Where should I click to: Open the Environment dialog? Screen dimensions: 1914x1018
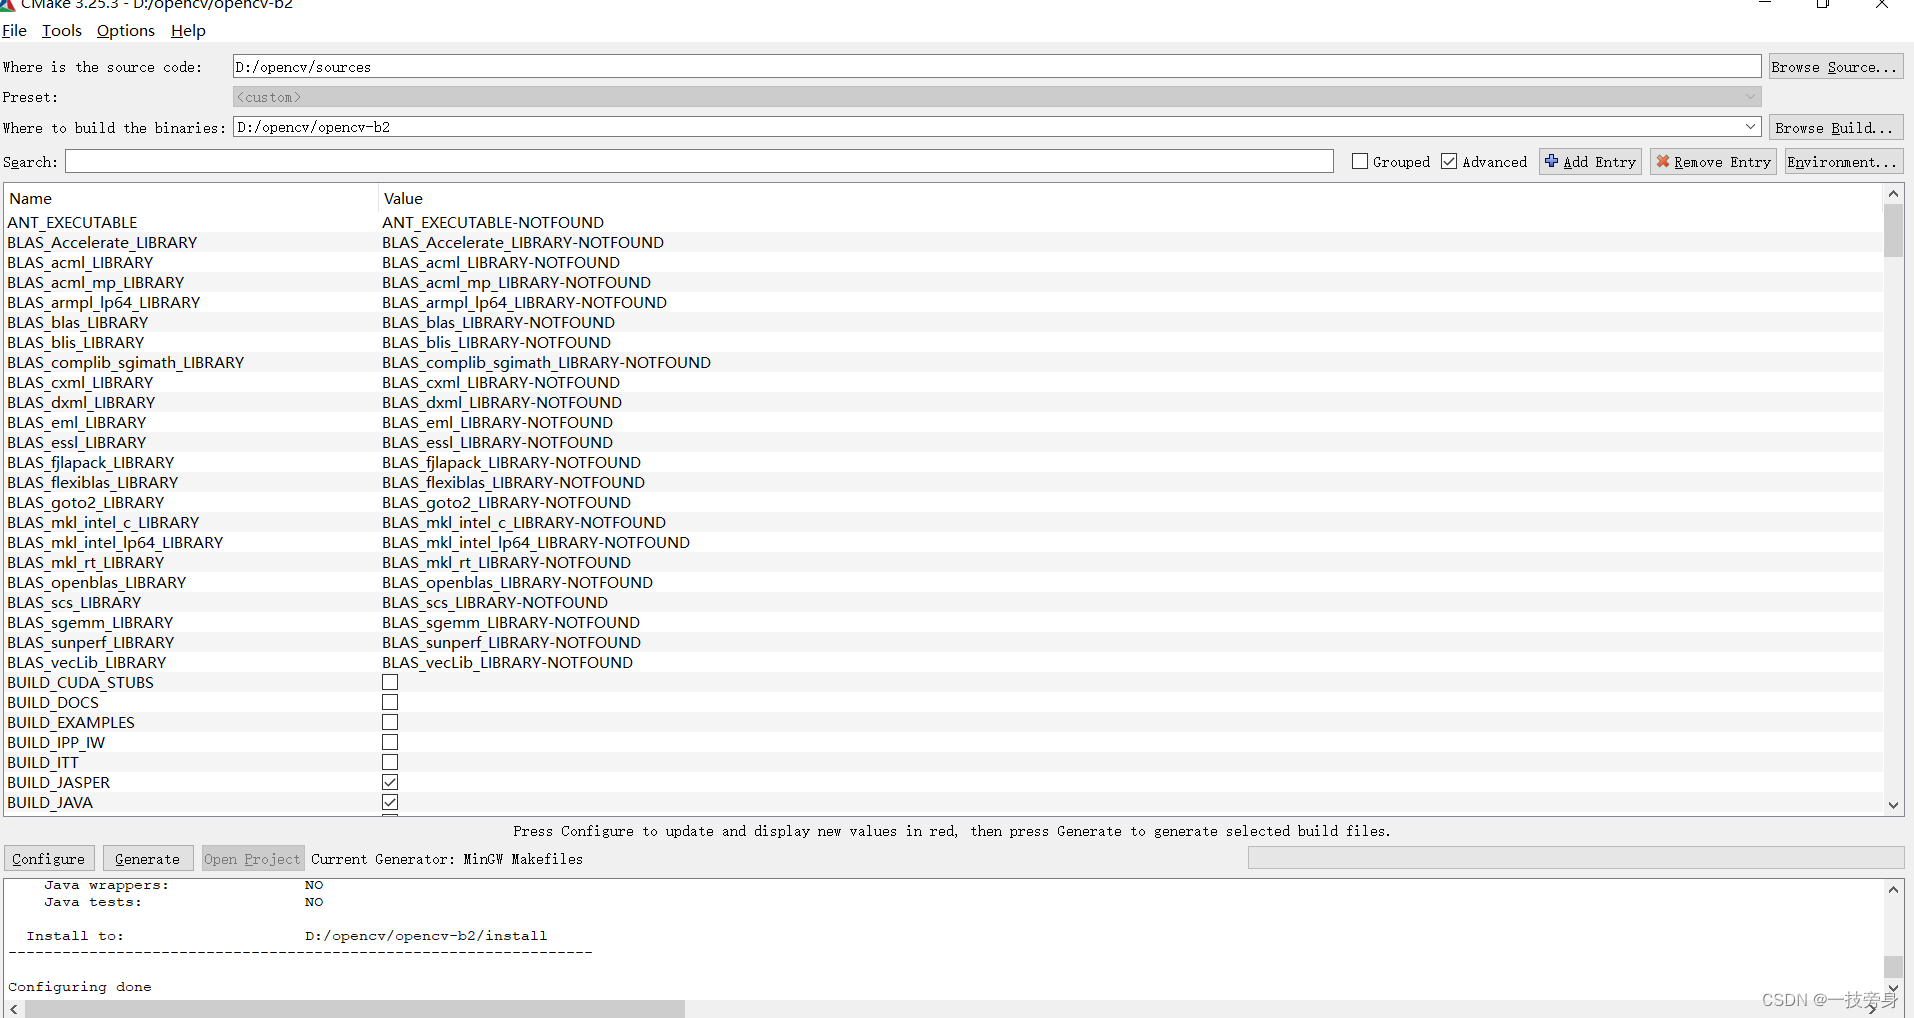pos(1841,161)
